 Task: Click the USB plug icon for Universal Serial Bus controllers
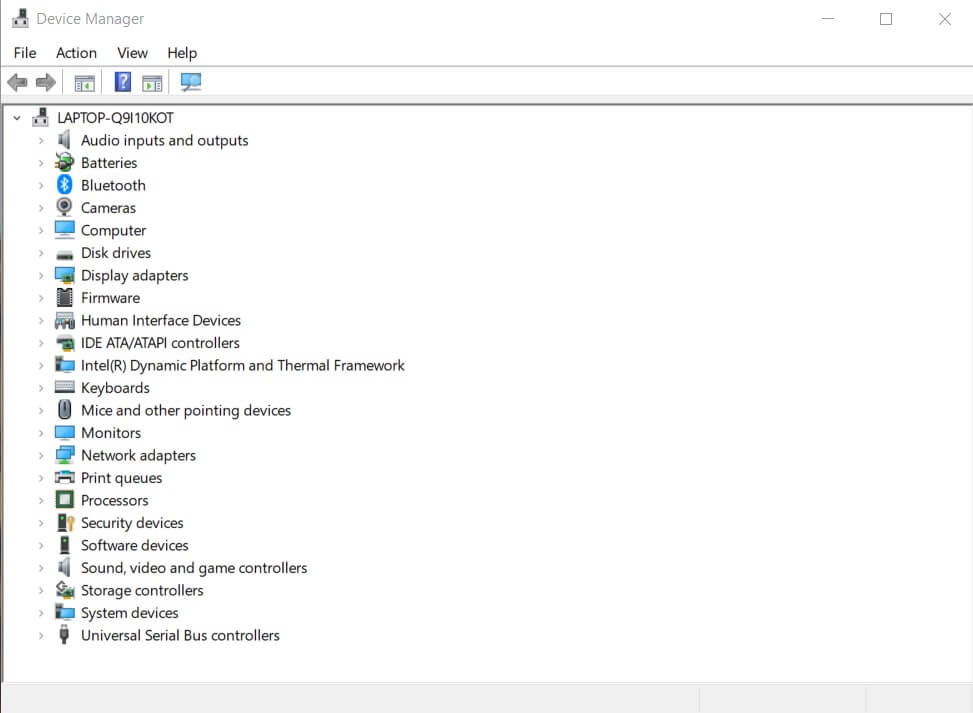[64, 635]
